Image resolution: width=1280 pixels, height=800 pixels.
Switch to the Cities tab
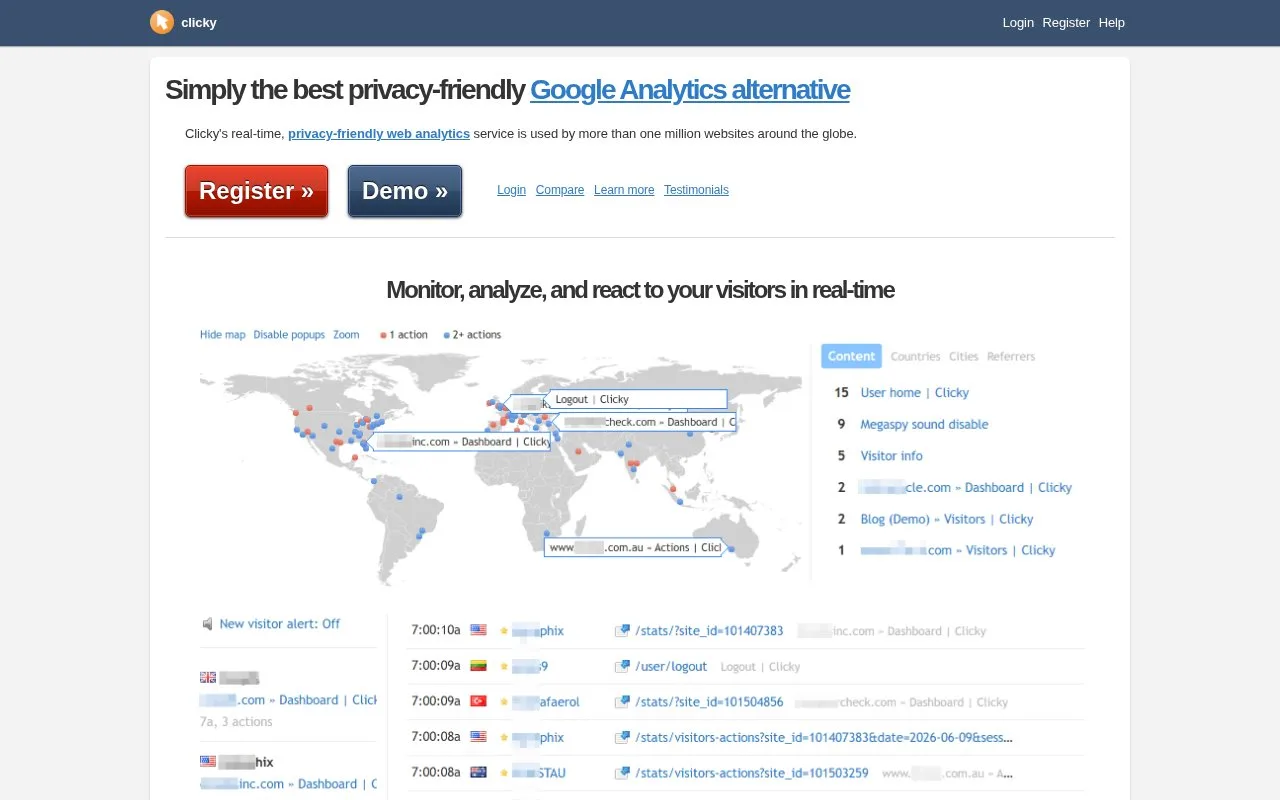[x=964, y=357]
